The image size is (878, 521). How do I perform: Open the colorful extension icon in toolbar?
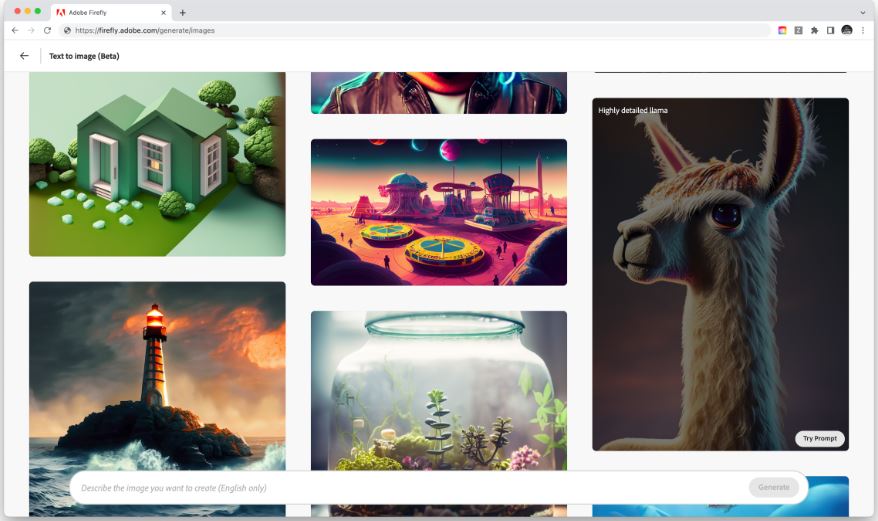[782, 30]
